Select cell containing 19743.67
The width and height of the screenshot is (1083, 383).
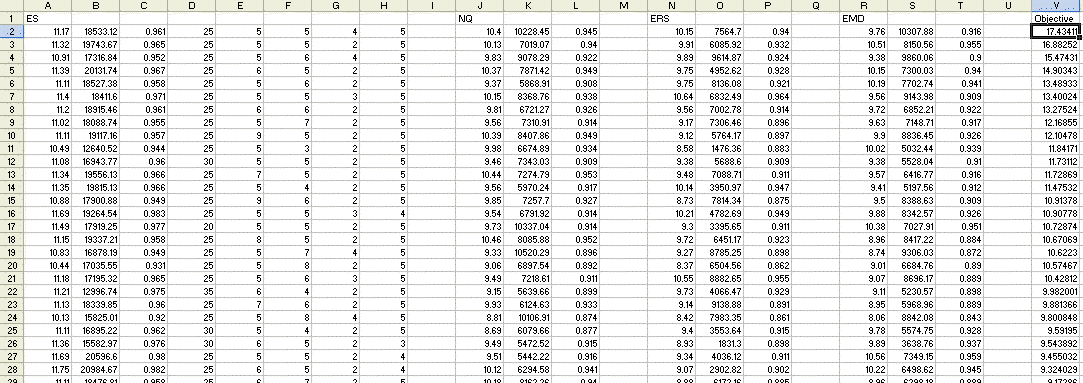tap(95, 45)
